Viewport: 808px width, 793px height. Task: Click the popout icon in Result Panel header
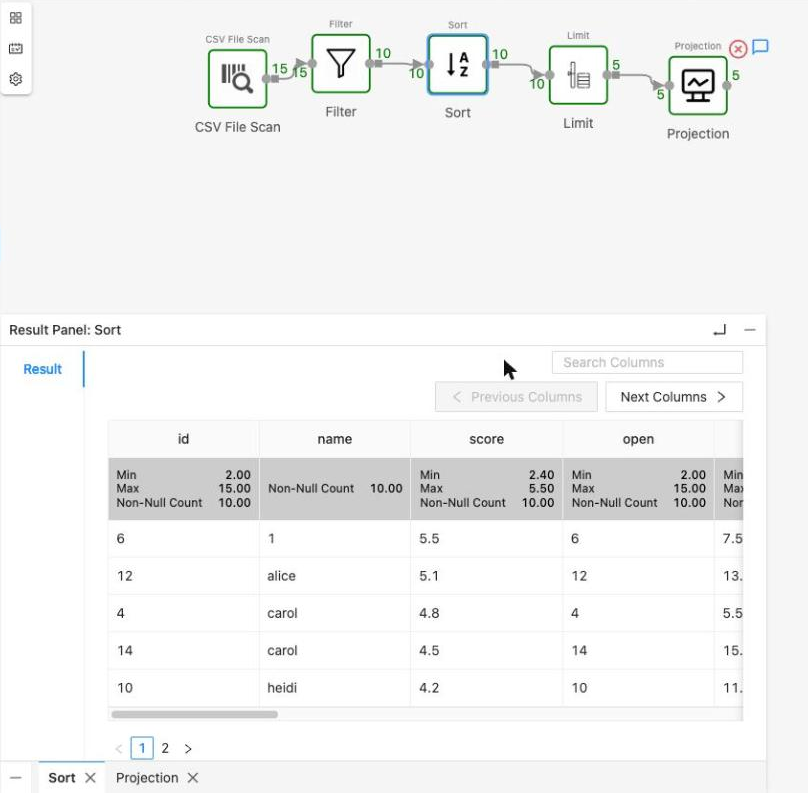tap(720, 330)
